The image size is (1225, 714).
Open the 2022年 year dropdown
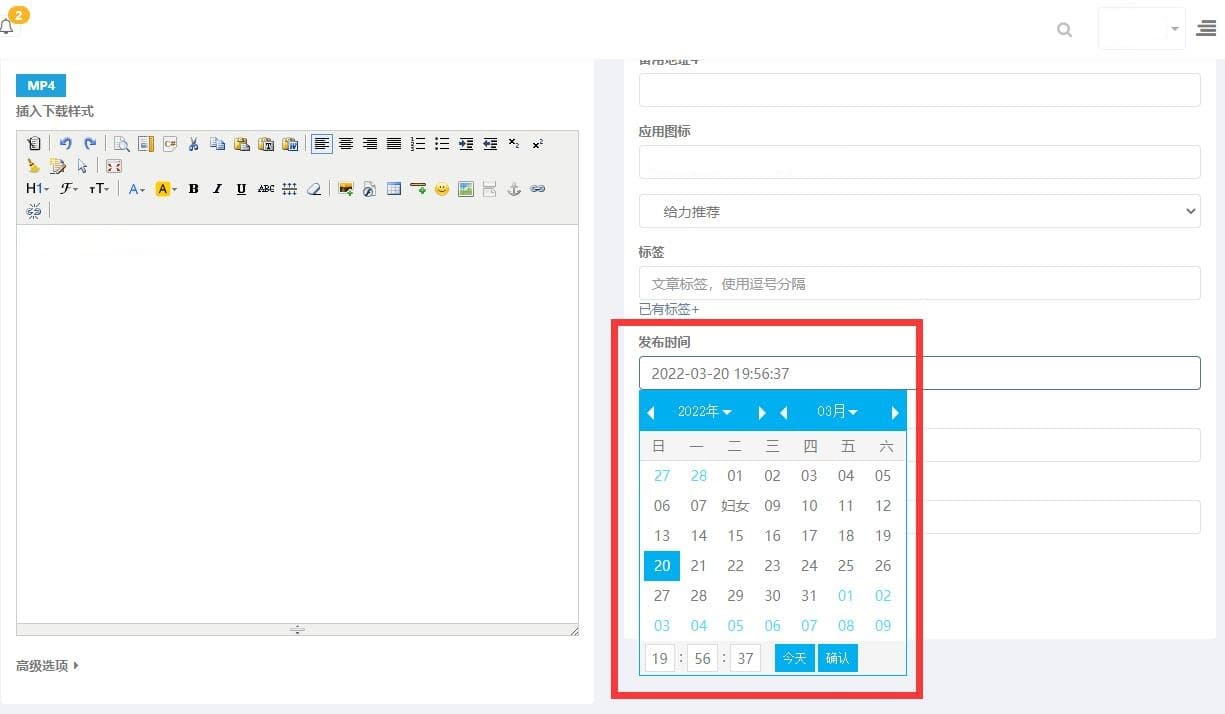point(704,412)
